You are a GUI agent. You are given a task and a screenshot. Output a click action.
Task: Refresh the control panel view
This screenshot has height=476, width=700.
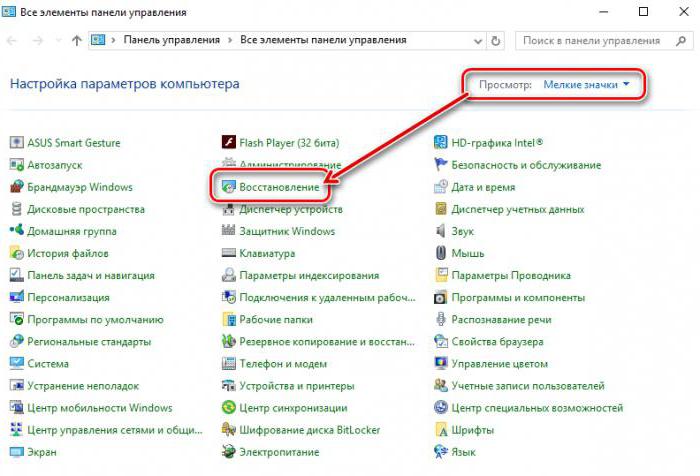(x=496, y=41)
